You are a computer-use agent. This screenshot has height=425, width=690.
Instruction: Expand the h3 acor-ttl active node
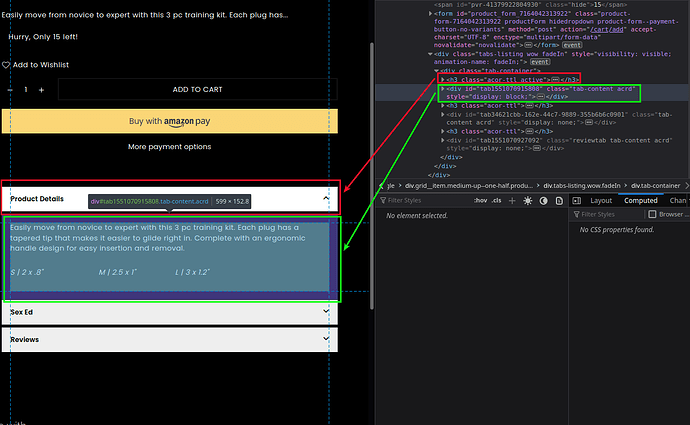click(444, 79)
